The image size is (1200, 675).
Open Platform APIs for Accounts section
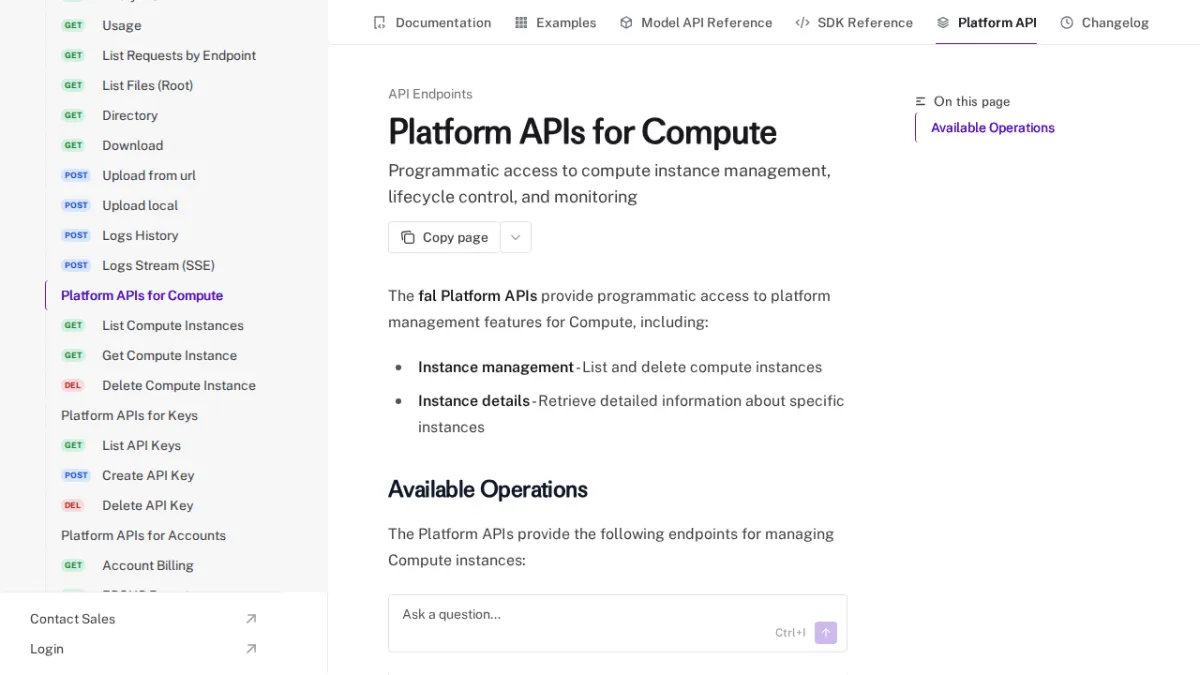(x=143, y=535)
